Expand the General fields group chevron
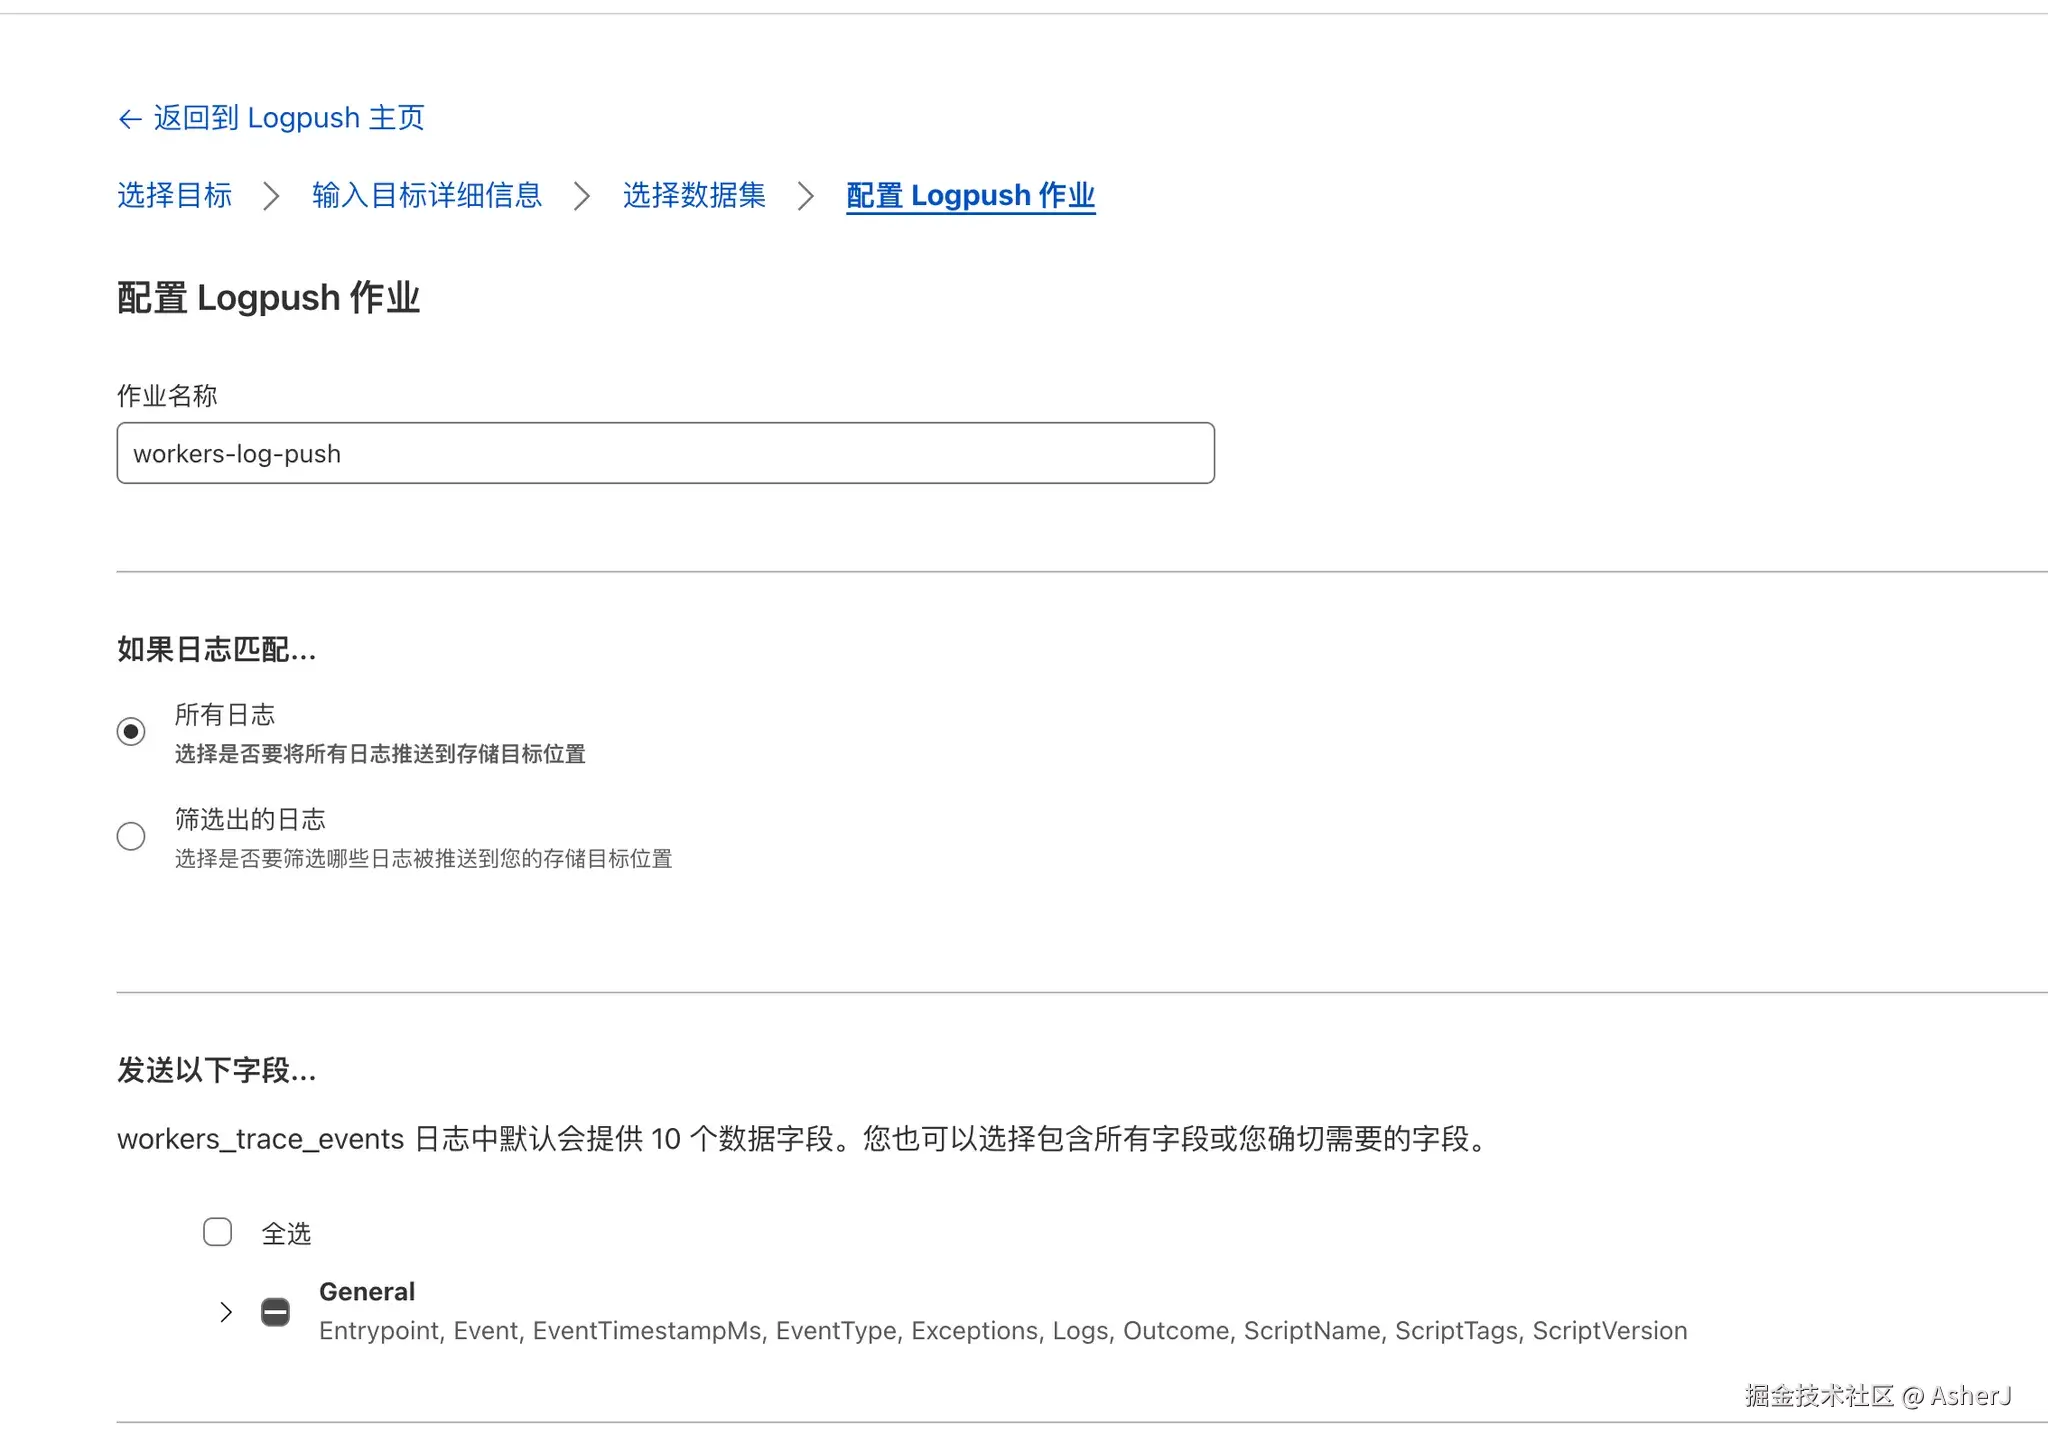 click(226, 1312)
